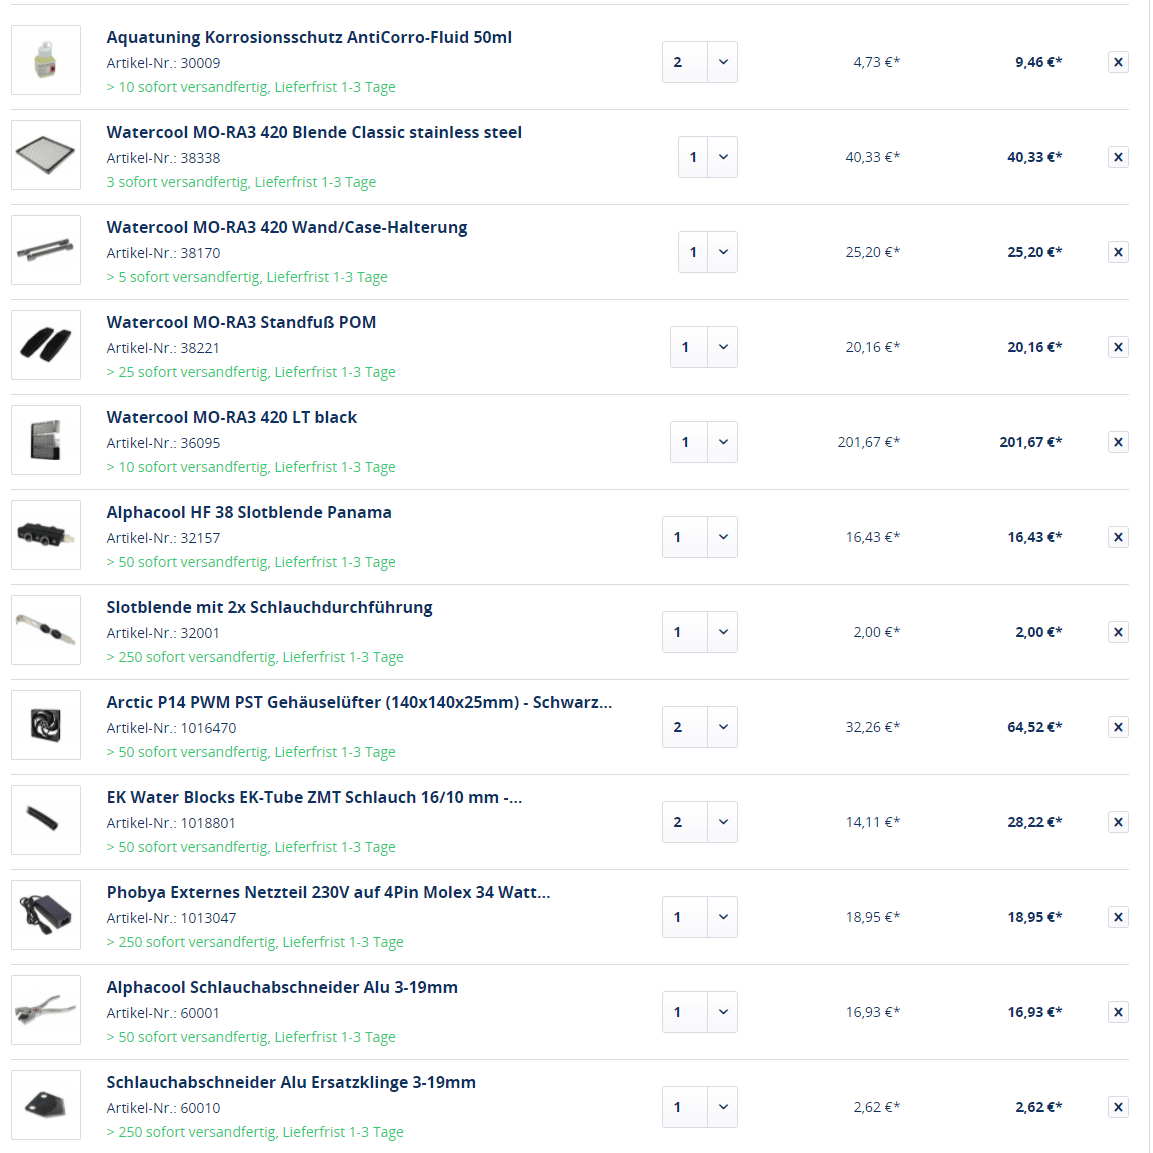
Task: Remove Aquatuning AntiCorro-Fluid from cart
Action: pos(1118,62)
